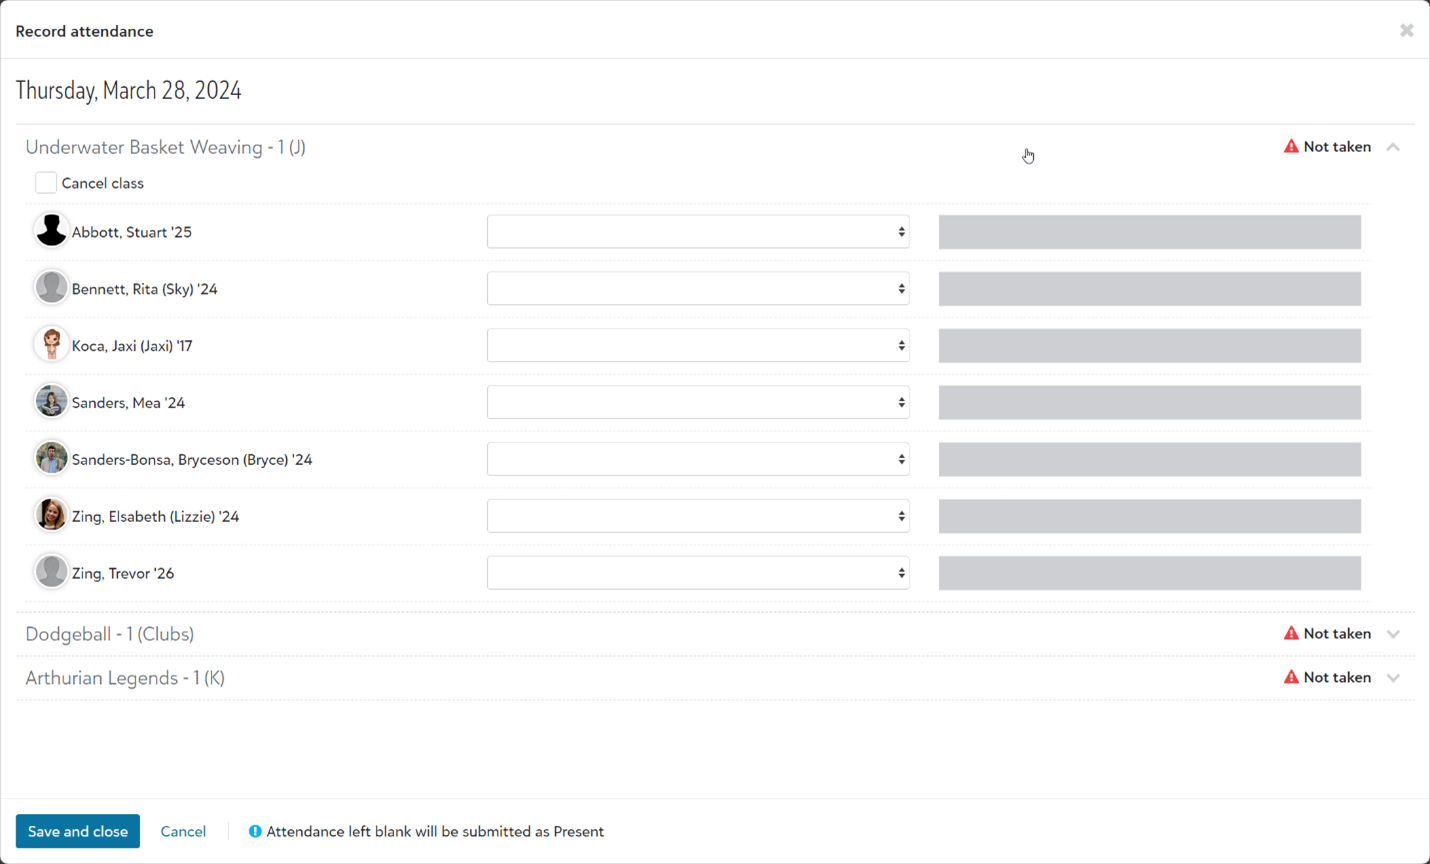Click Trevor Zing's avatar placeholder
The height and width of the screenshot is (864, 1430).
pos(51,573)
